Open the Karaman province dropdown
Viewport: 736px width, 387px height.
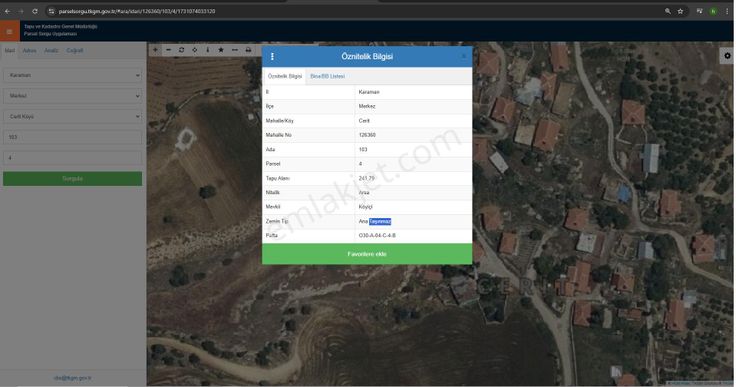point(73,75)
